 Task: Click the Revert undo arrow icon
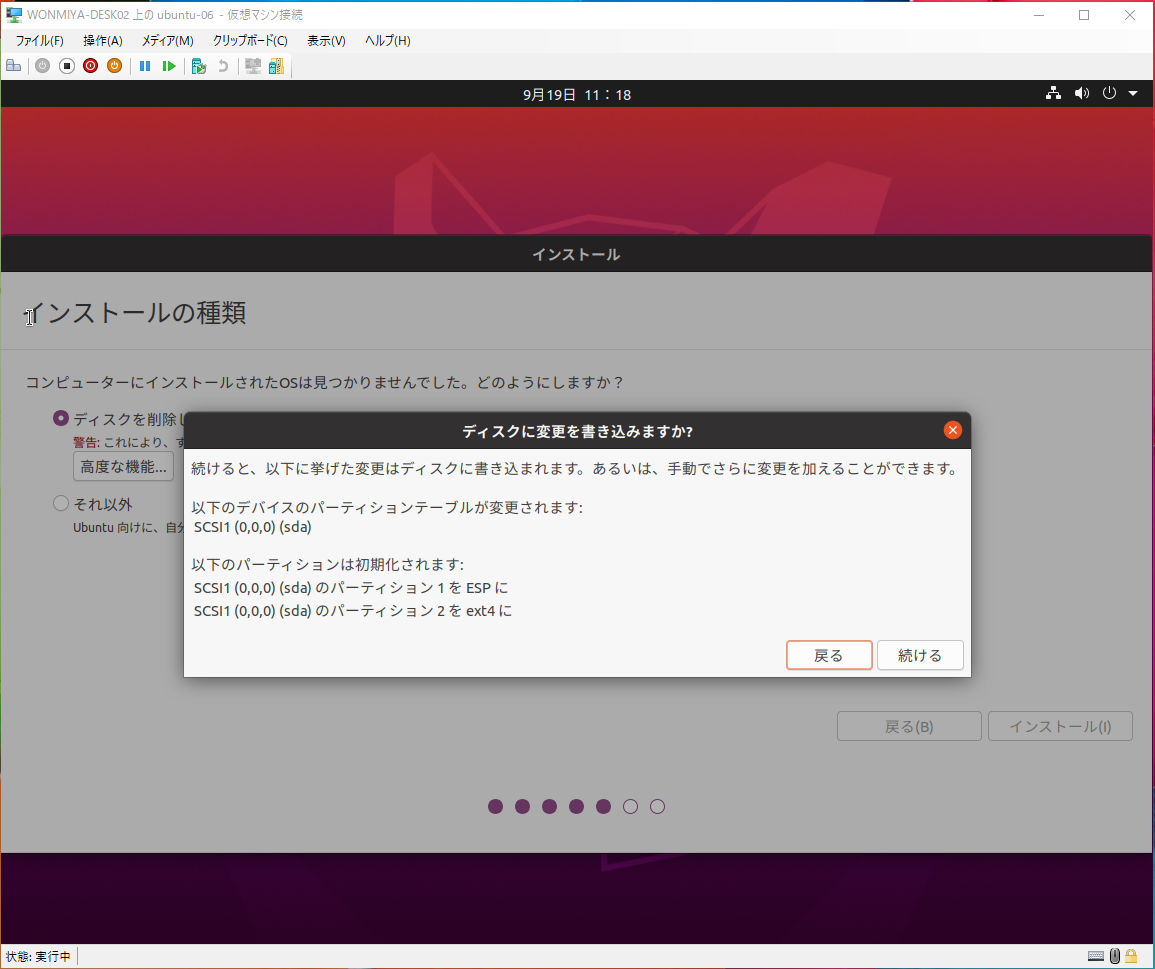(x=222, y=66)
